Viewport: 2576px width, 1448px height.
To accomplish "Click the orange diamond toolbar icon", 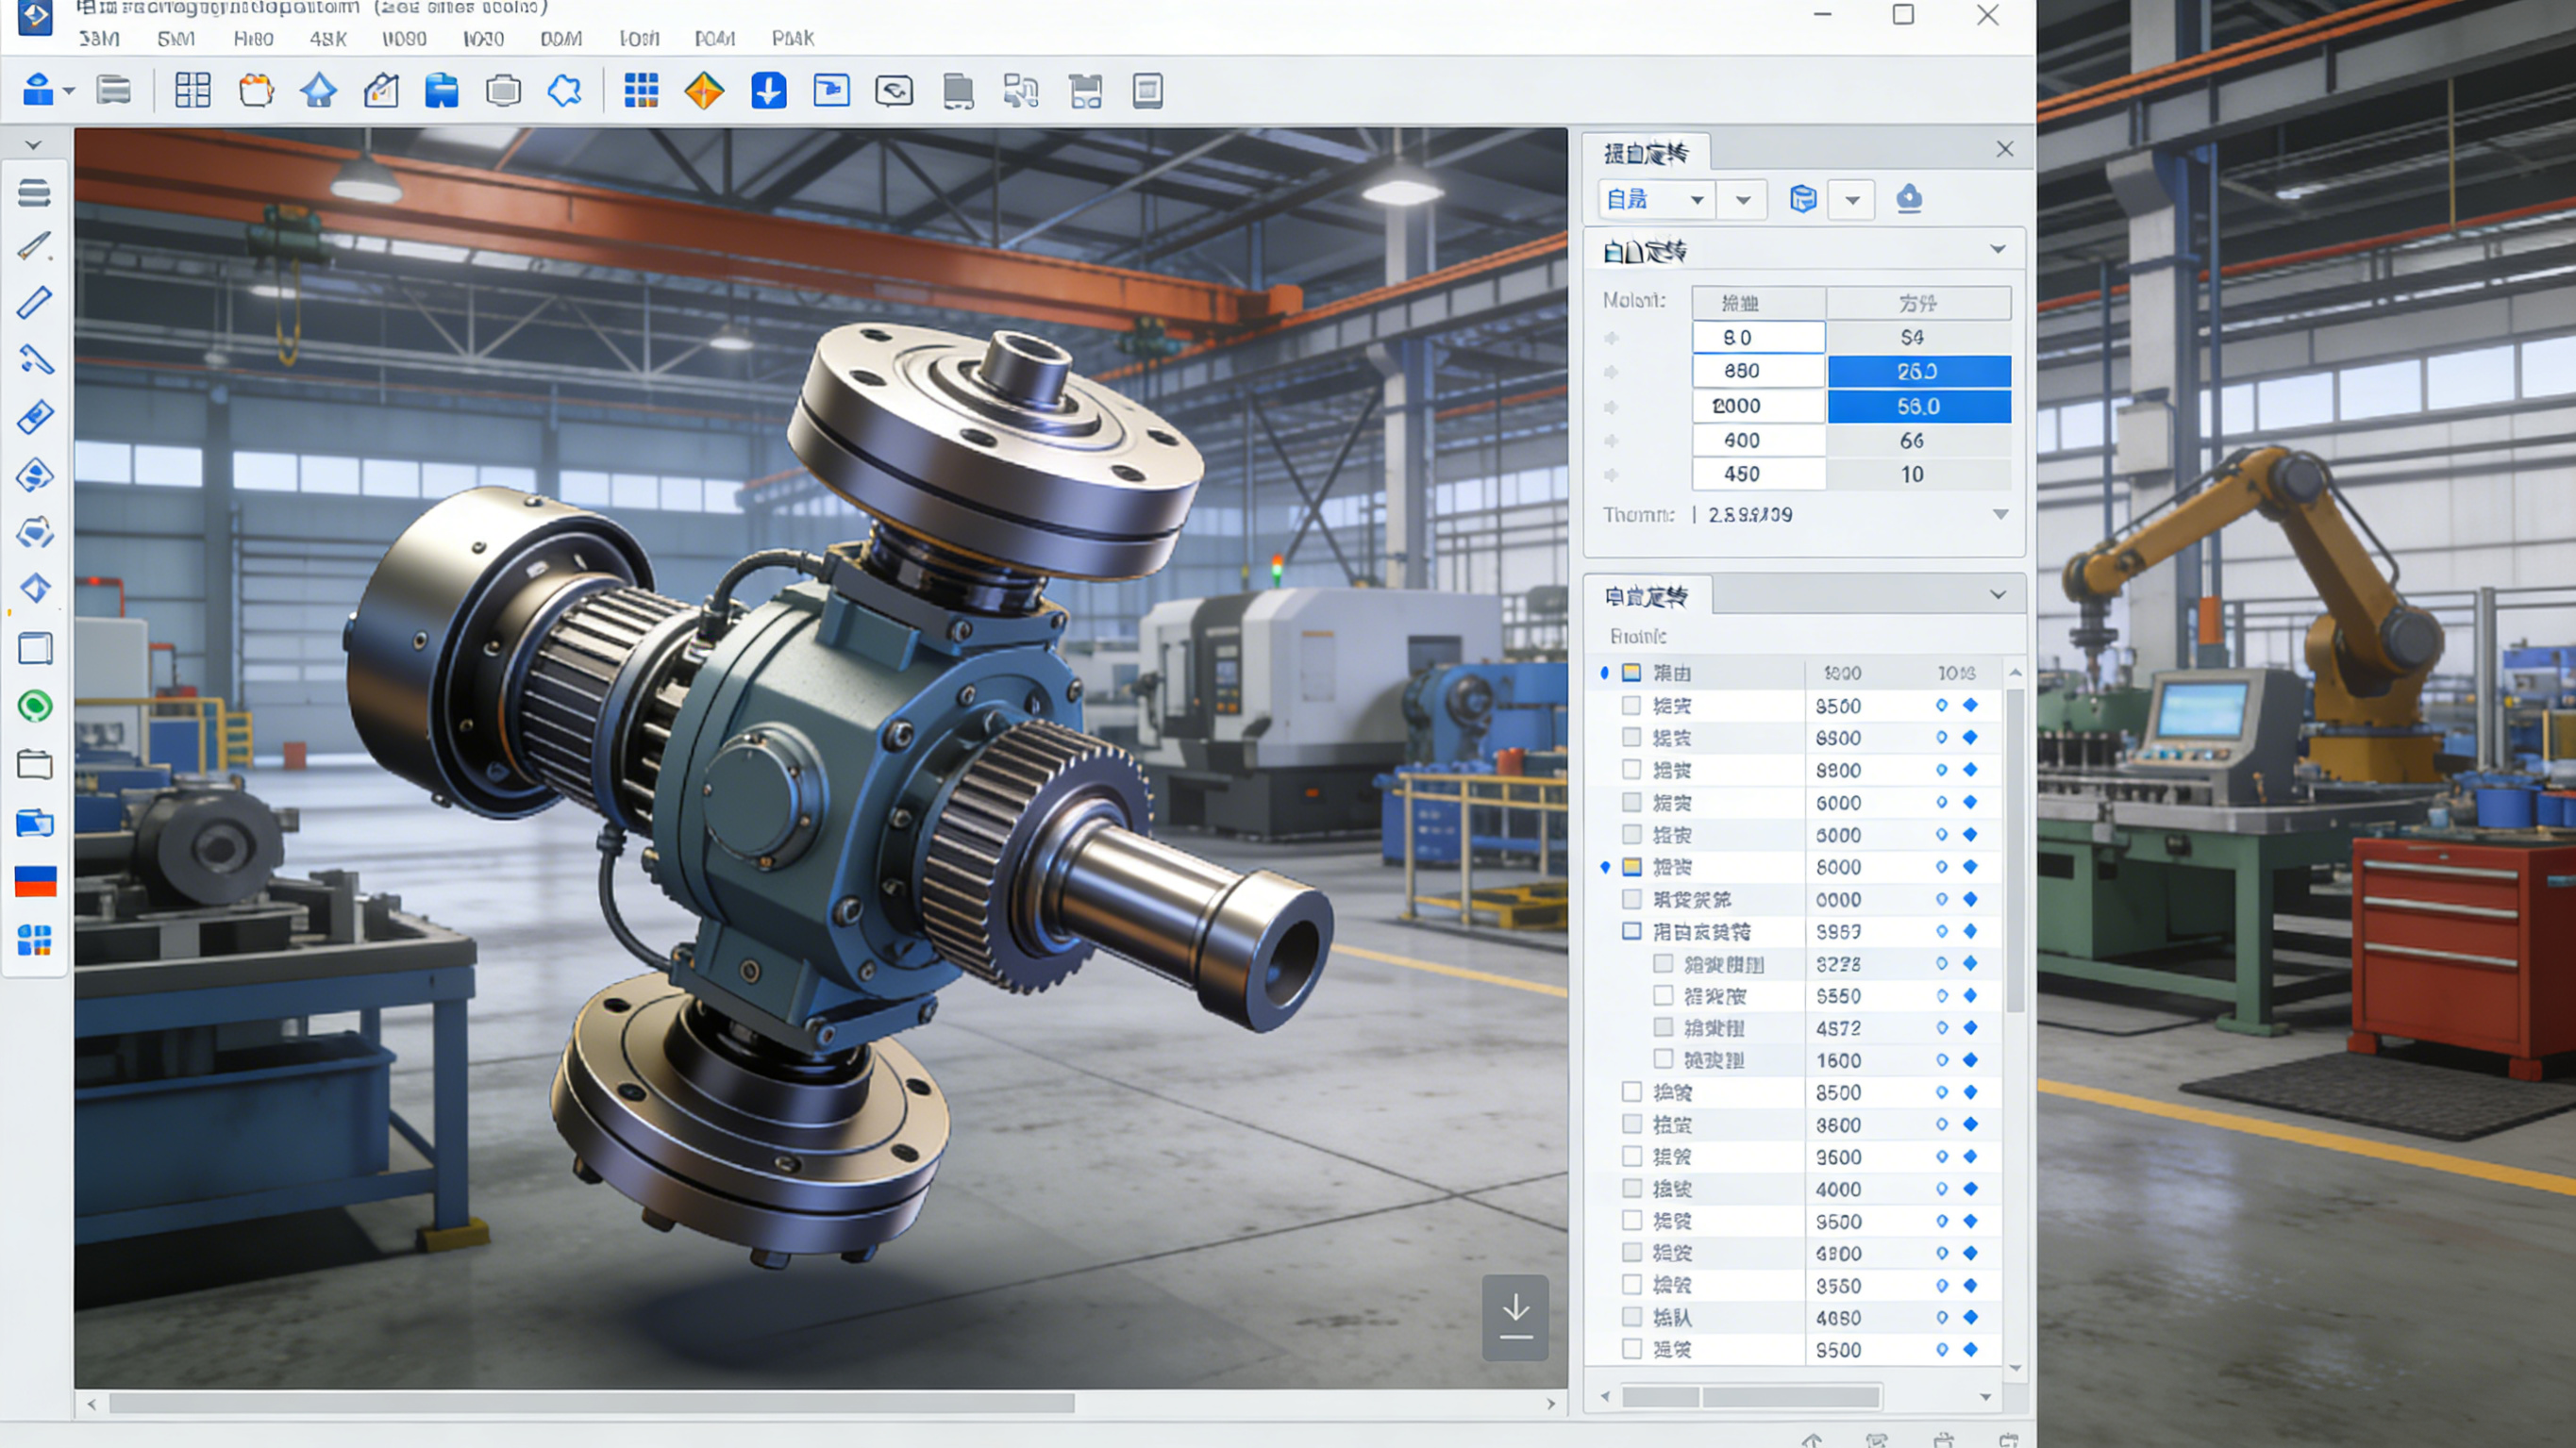I will (704, 91).
